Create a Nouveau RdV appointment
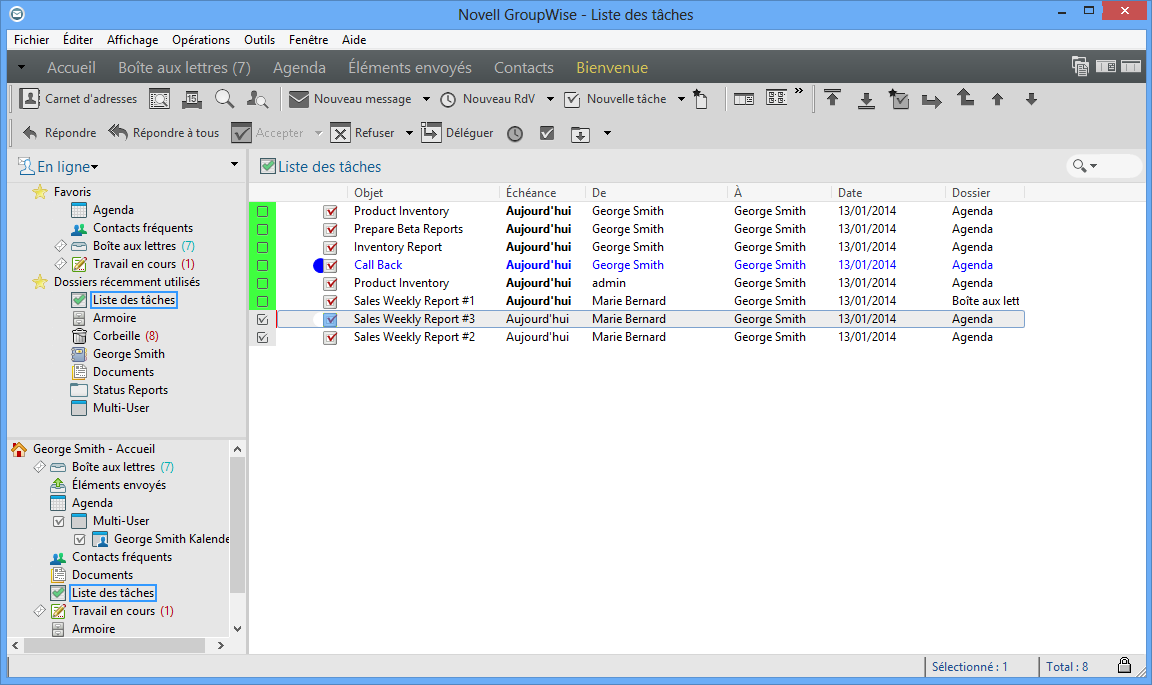The width and height of the screenshot is (1152, 685). [488, 98]
